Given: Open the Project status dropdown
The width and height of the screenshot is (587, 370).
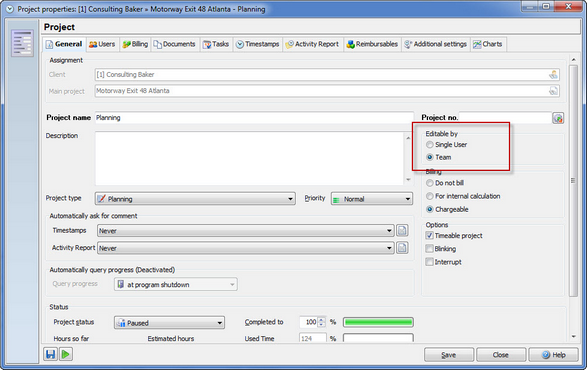Looking at the screenshot, I should (x=169, y=323).
